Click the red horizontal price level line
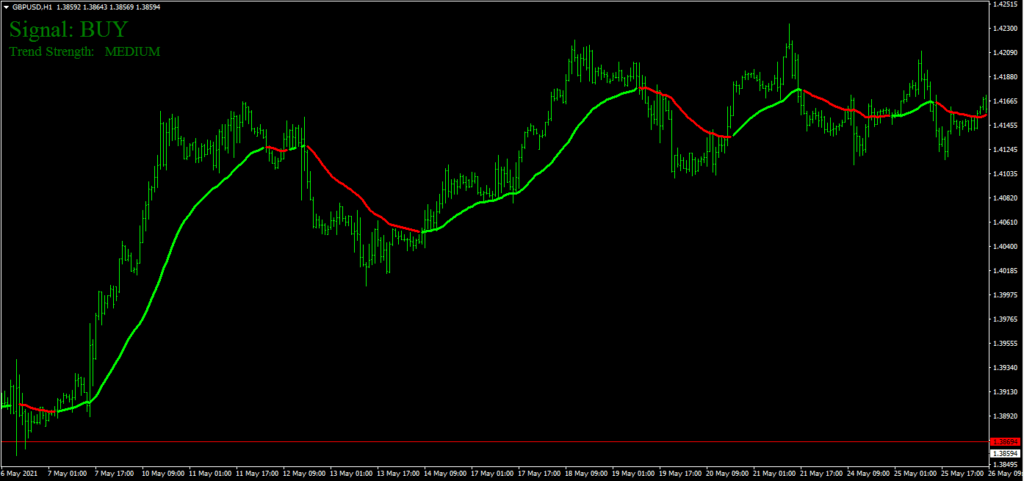Screen dimensions: 1024x481 500,441
